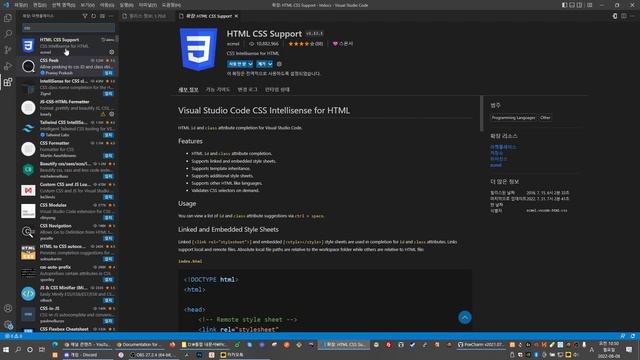Select the CSS Navigation extension

[67, 232]
